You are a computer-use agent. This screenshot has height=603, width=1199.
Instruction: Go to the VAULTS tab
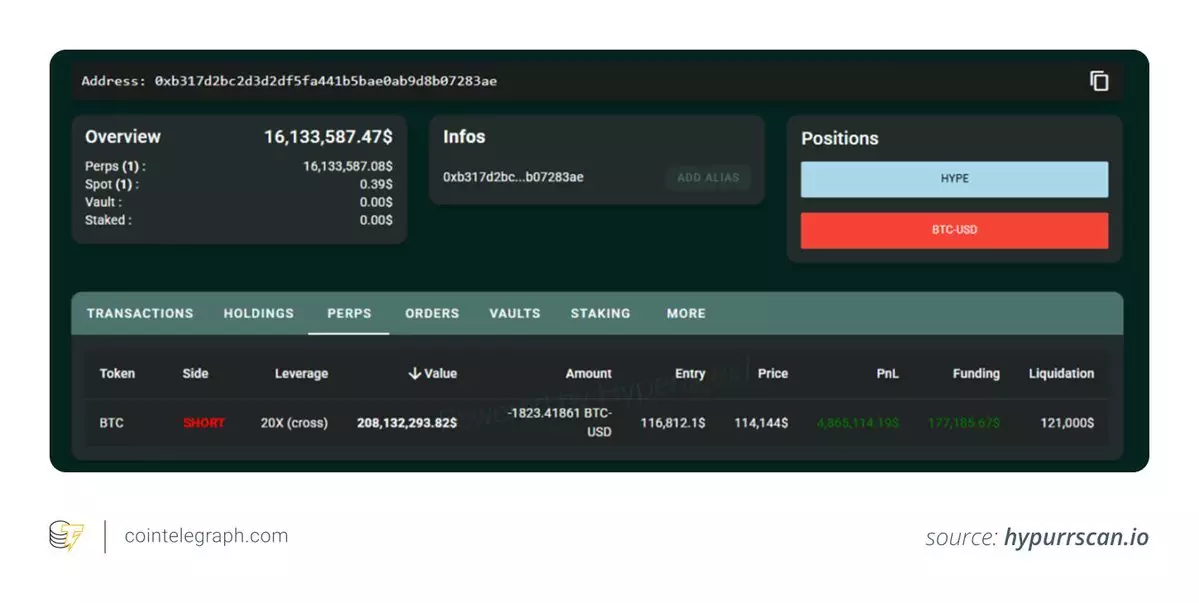(514, 313)
